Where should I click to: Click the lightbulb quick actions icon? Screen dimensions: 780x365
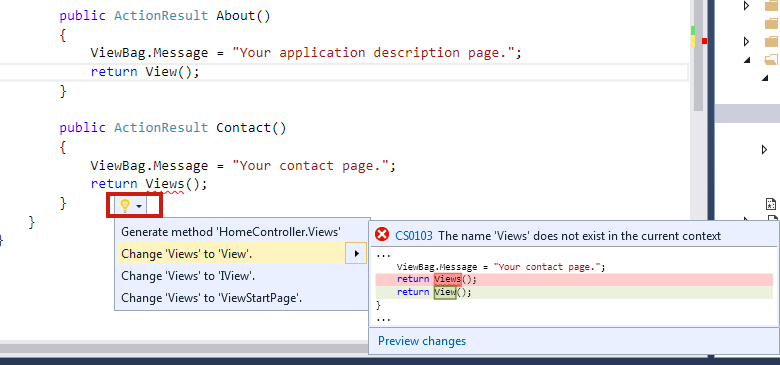(125, 205)
